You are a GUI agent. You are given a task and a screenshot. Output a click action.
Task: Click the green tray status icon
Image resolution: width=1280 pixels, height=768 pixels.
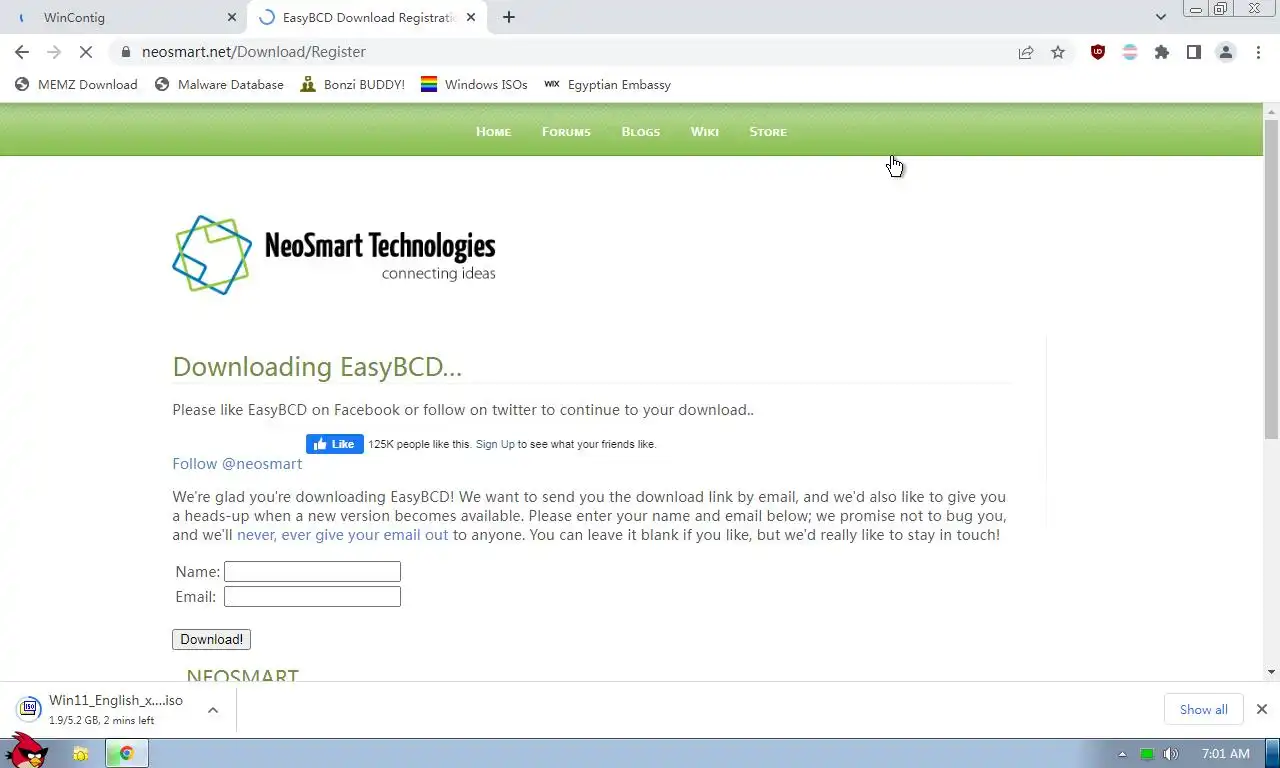click(x=1147, y=754)
